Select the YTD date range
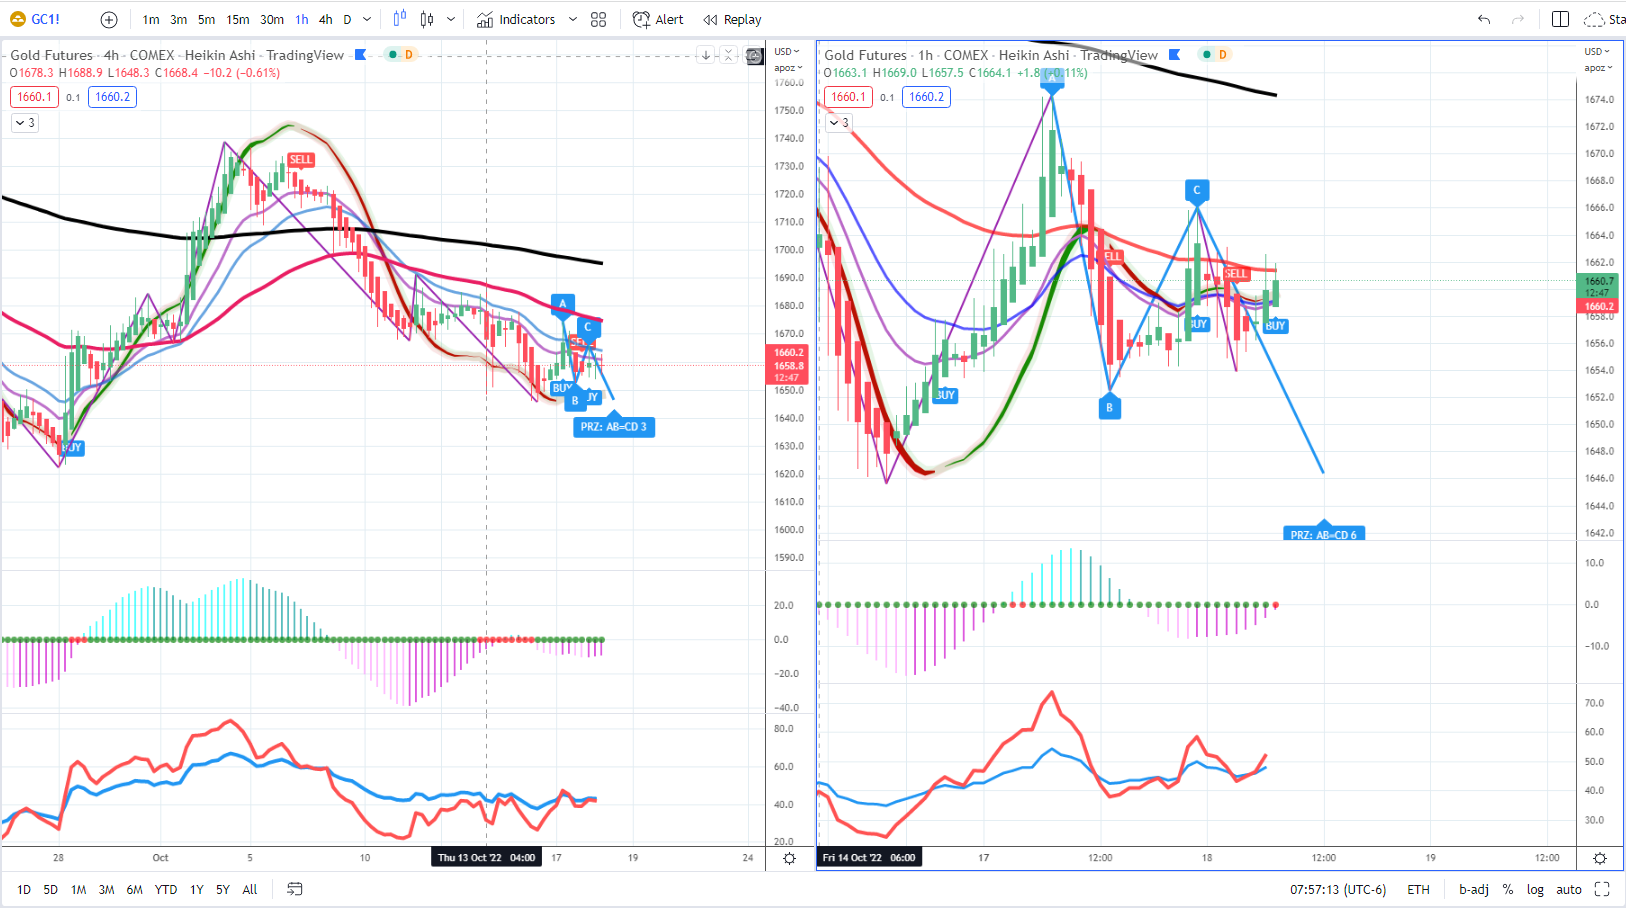The image size is (1626, 908). [x=166, y=889]
